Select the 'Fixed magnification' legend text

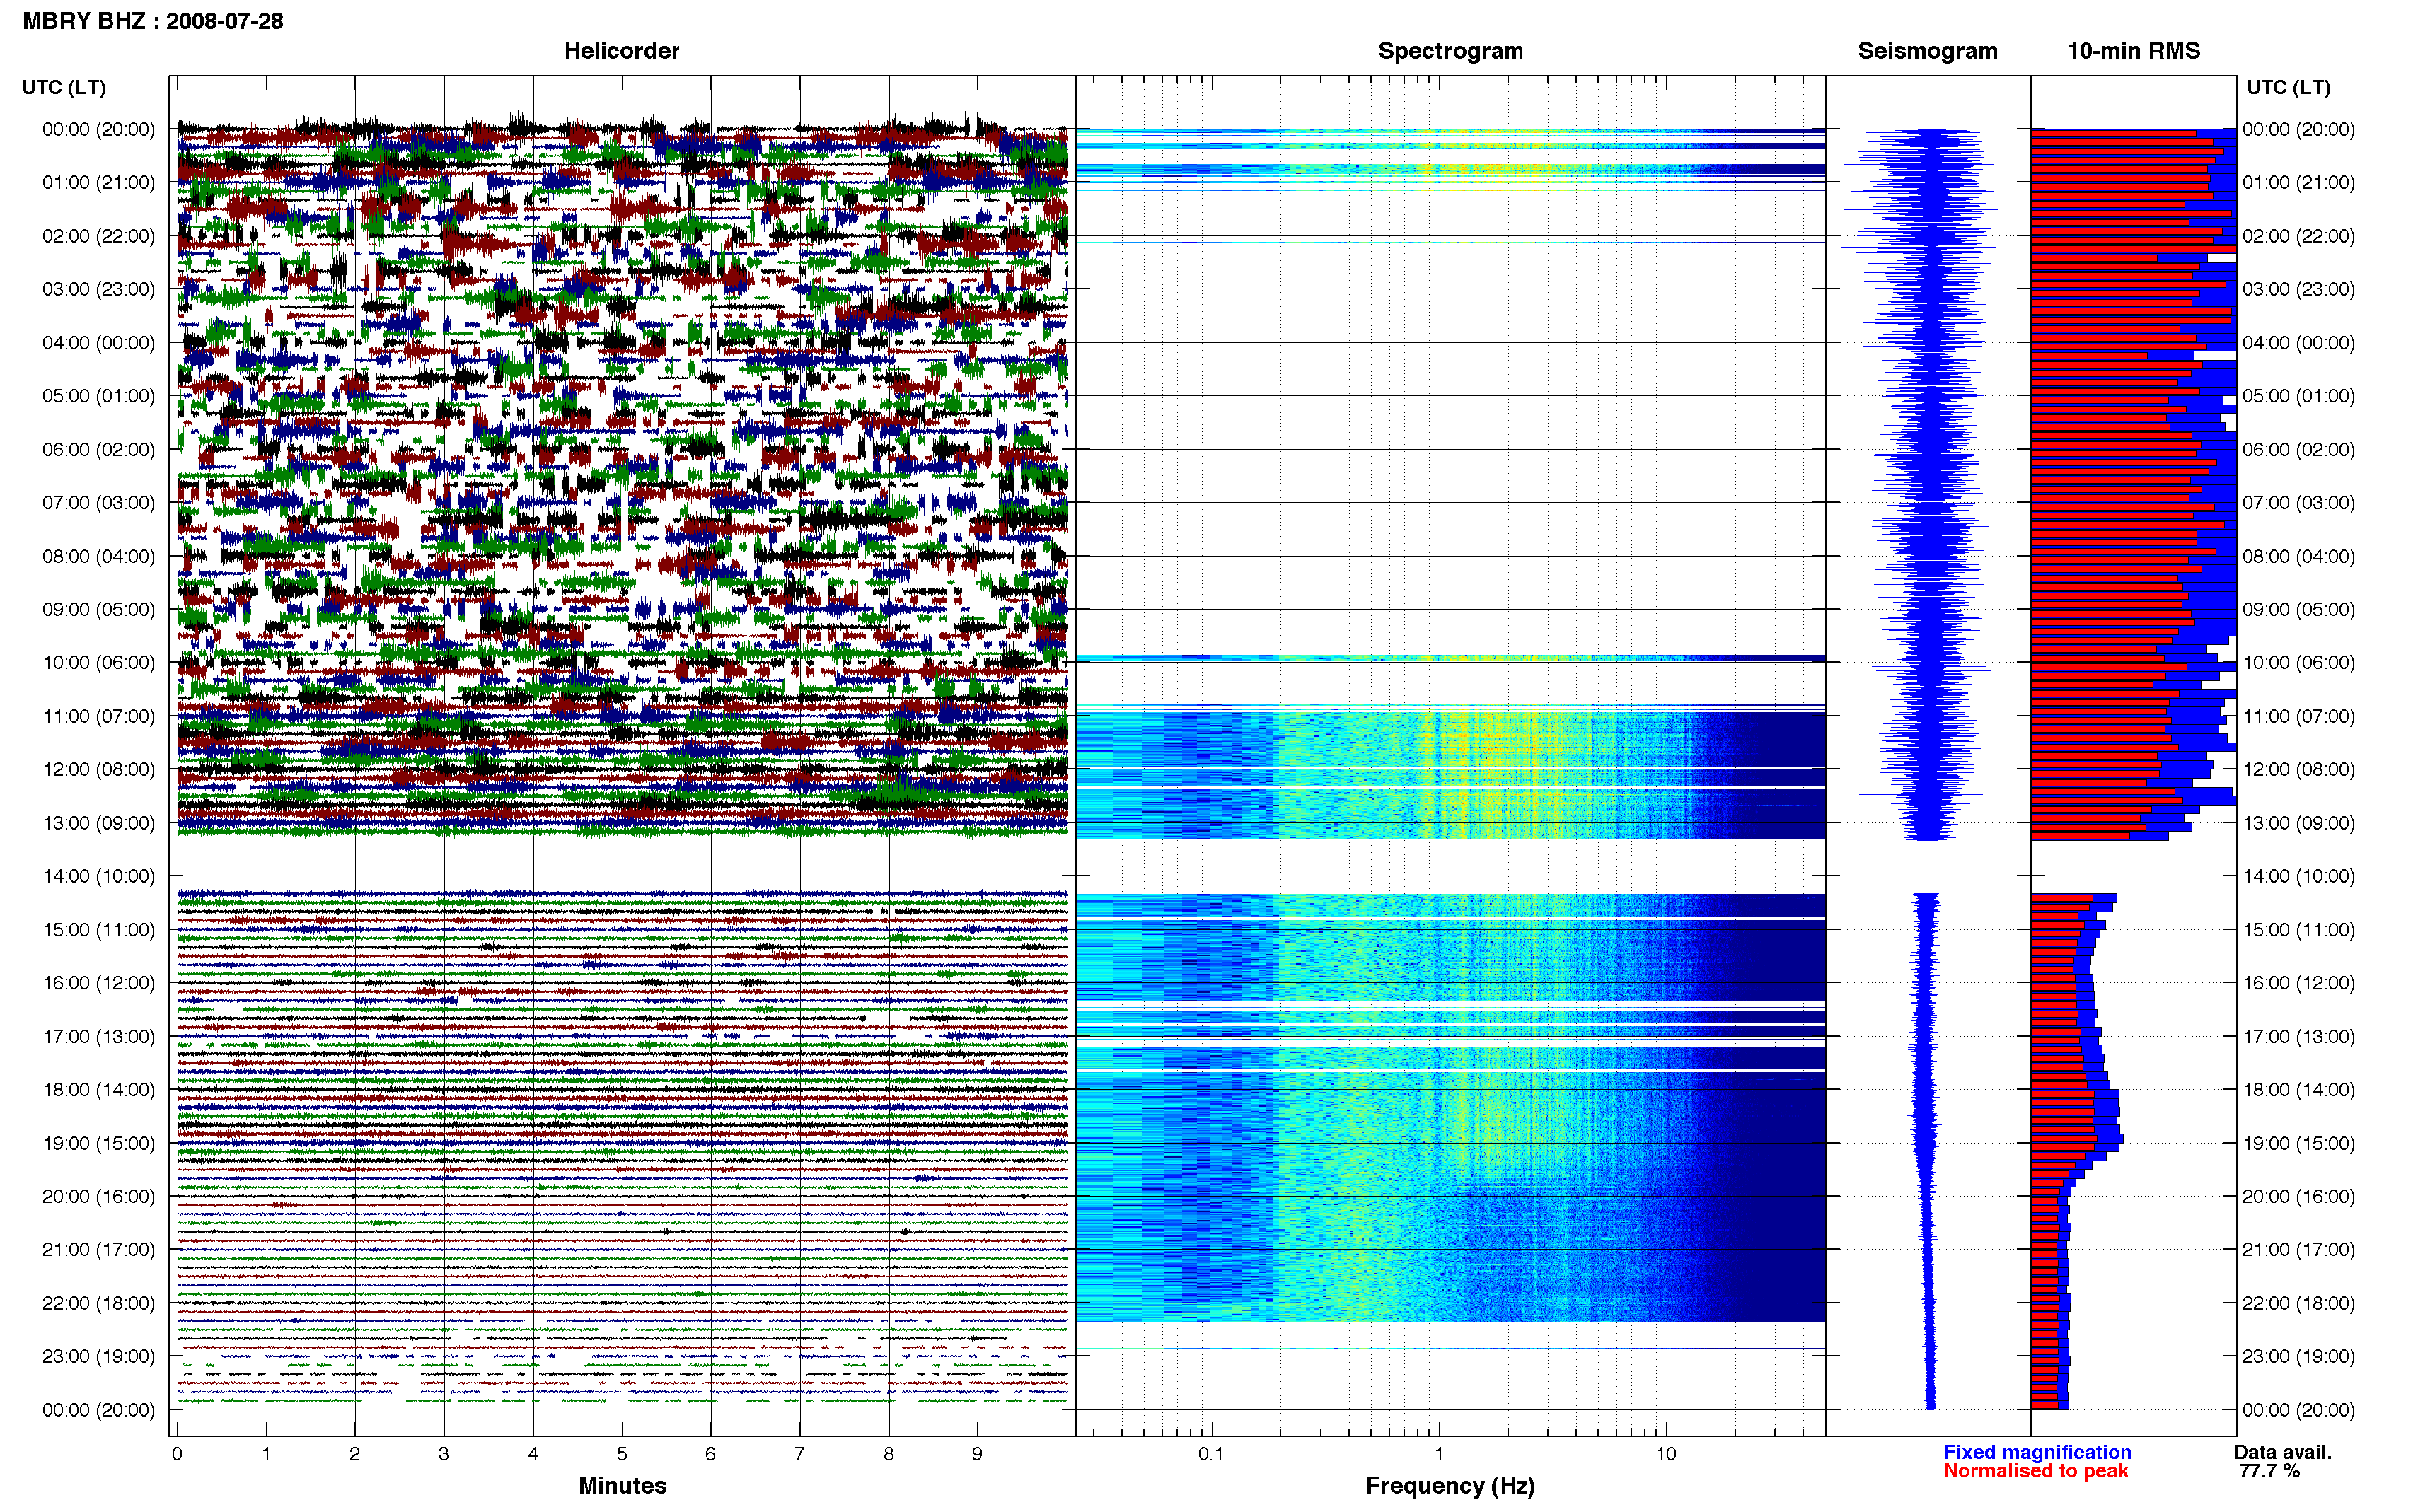pyautogui.click(x=2037, y=1452)
